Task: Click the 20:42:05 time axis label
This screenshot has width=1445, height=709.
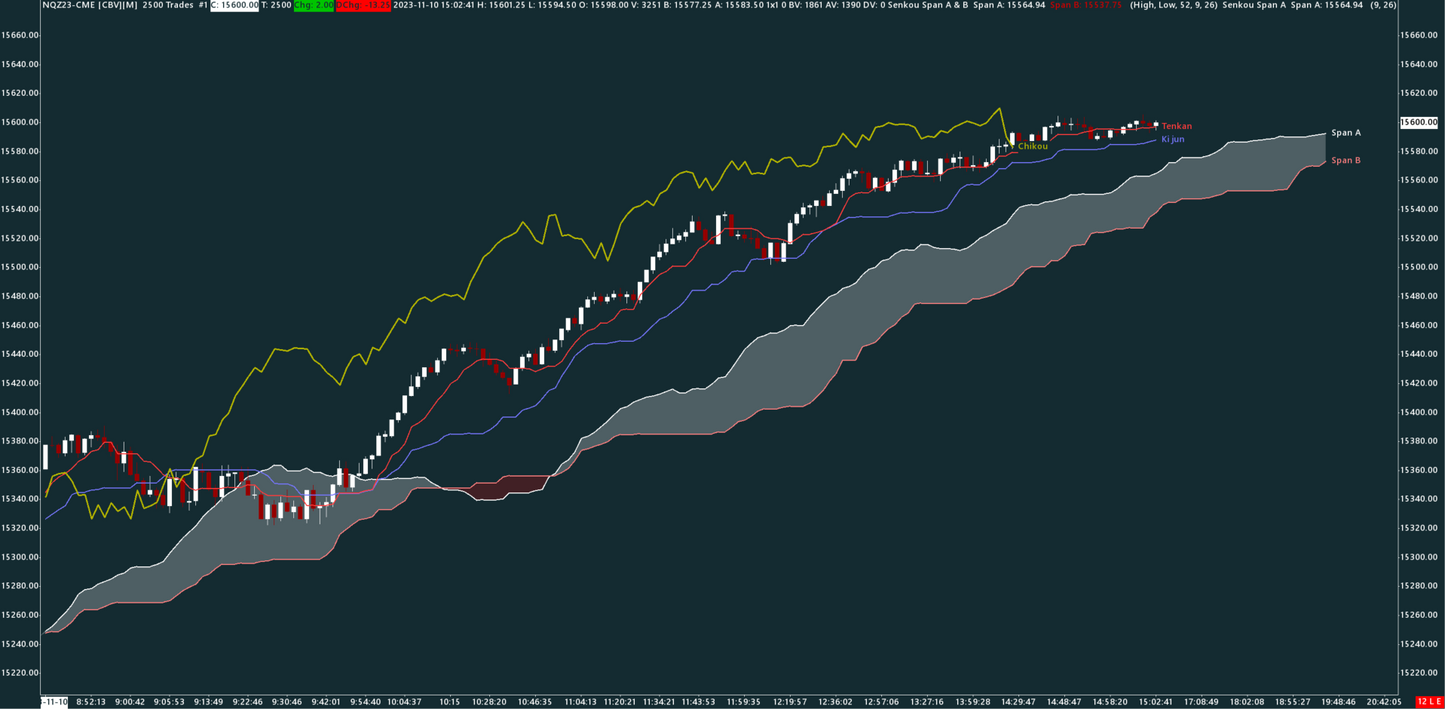Action: (1383, 702)
